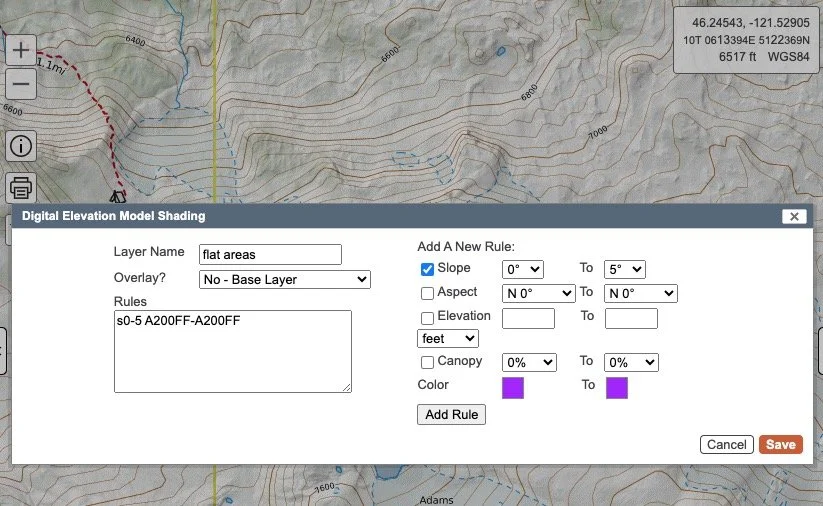Zoom in the map with plus button
Viewport: 823px width, 506px height.
[x=20, y=50]
